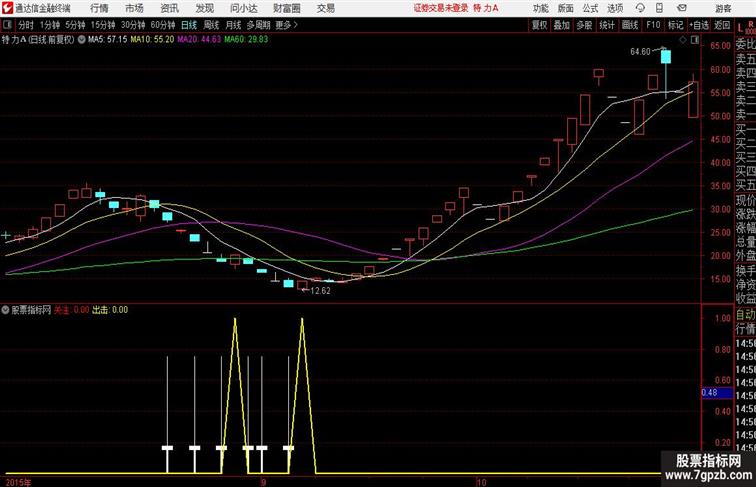
Task: Click the 2015年 date axis label
Action: click(x=18, y=482)
